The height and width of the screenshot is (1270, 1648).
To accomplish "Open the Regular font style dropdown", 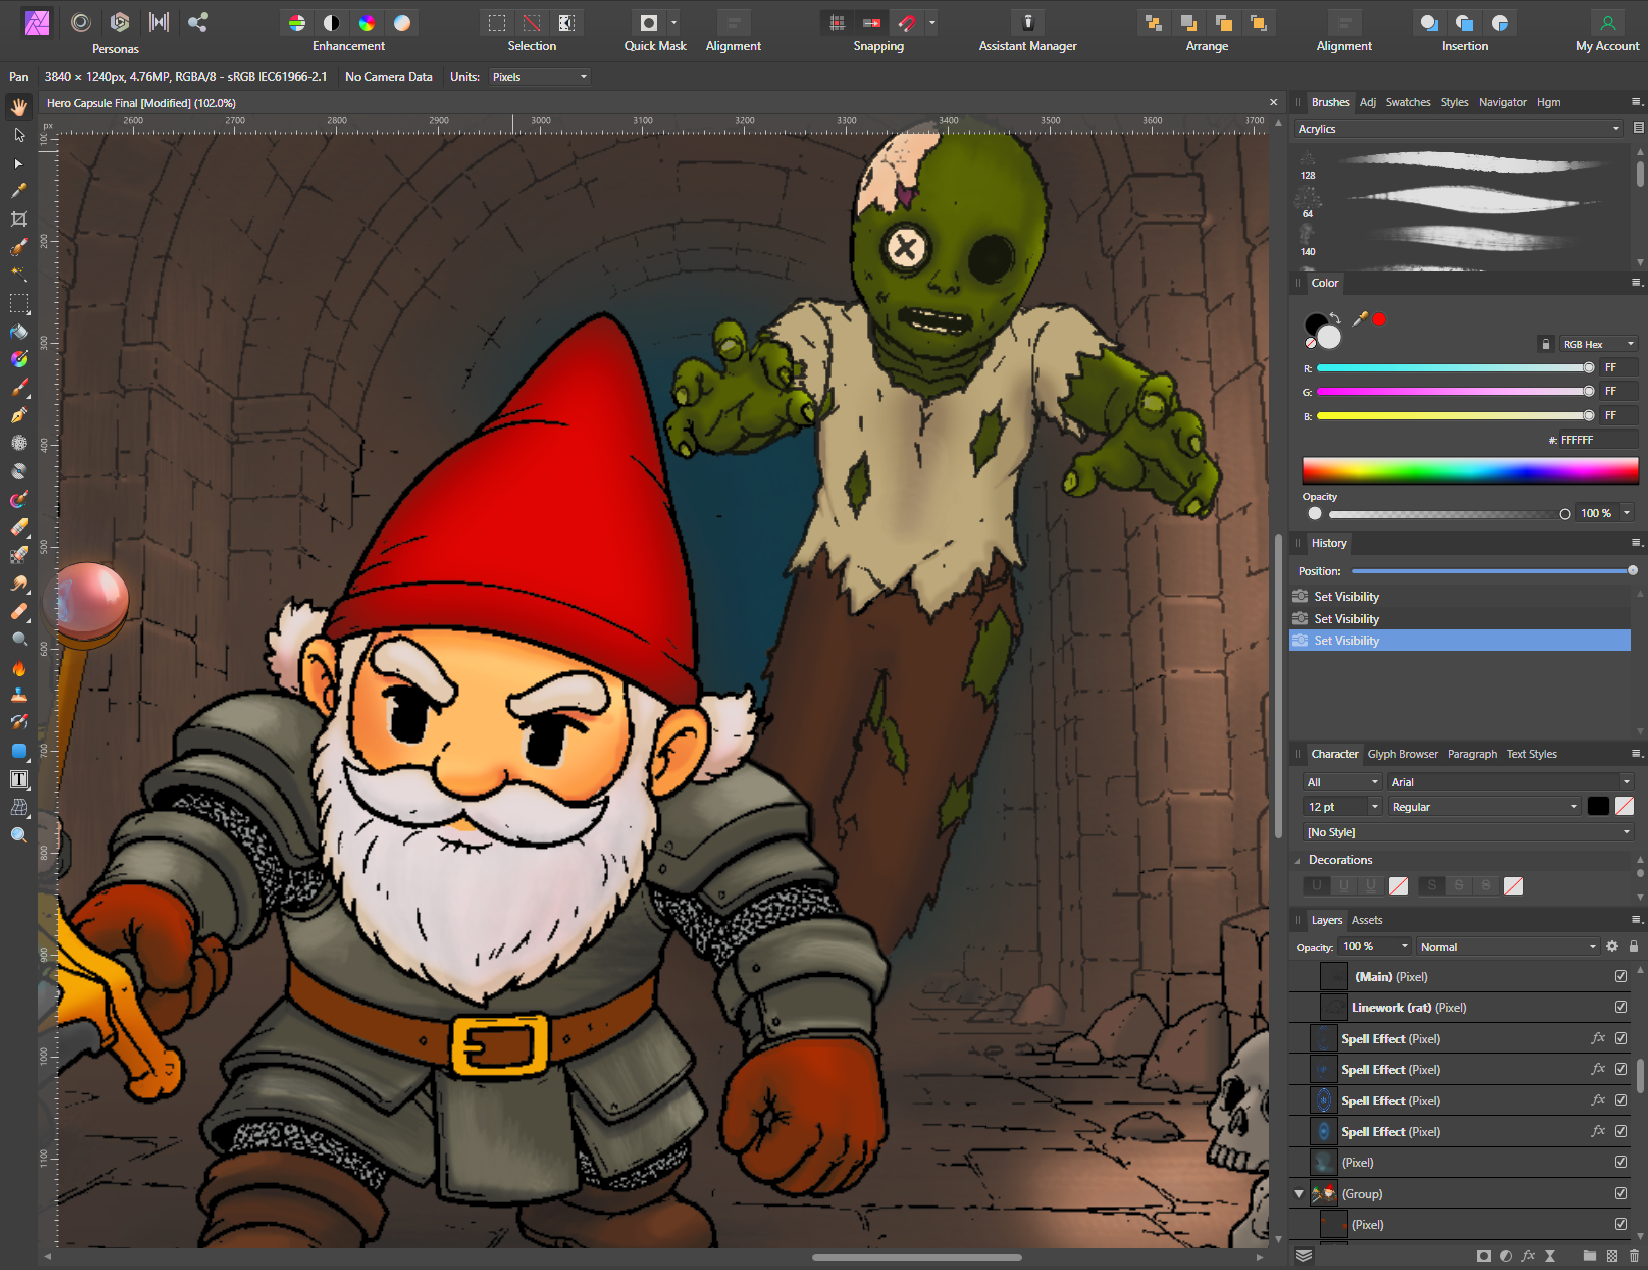I will click(x=1484, y=807).
